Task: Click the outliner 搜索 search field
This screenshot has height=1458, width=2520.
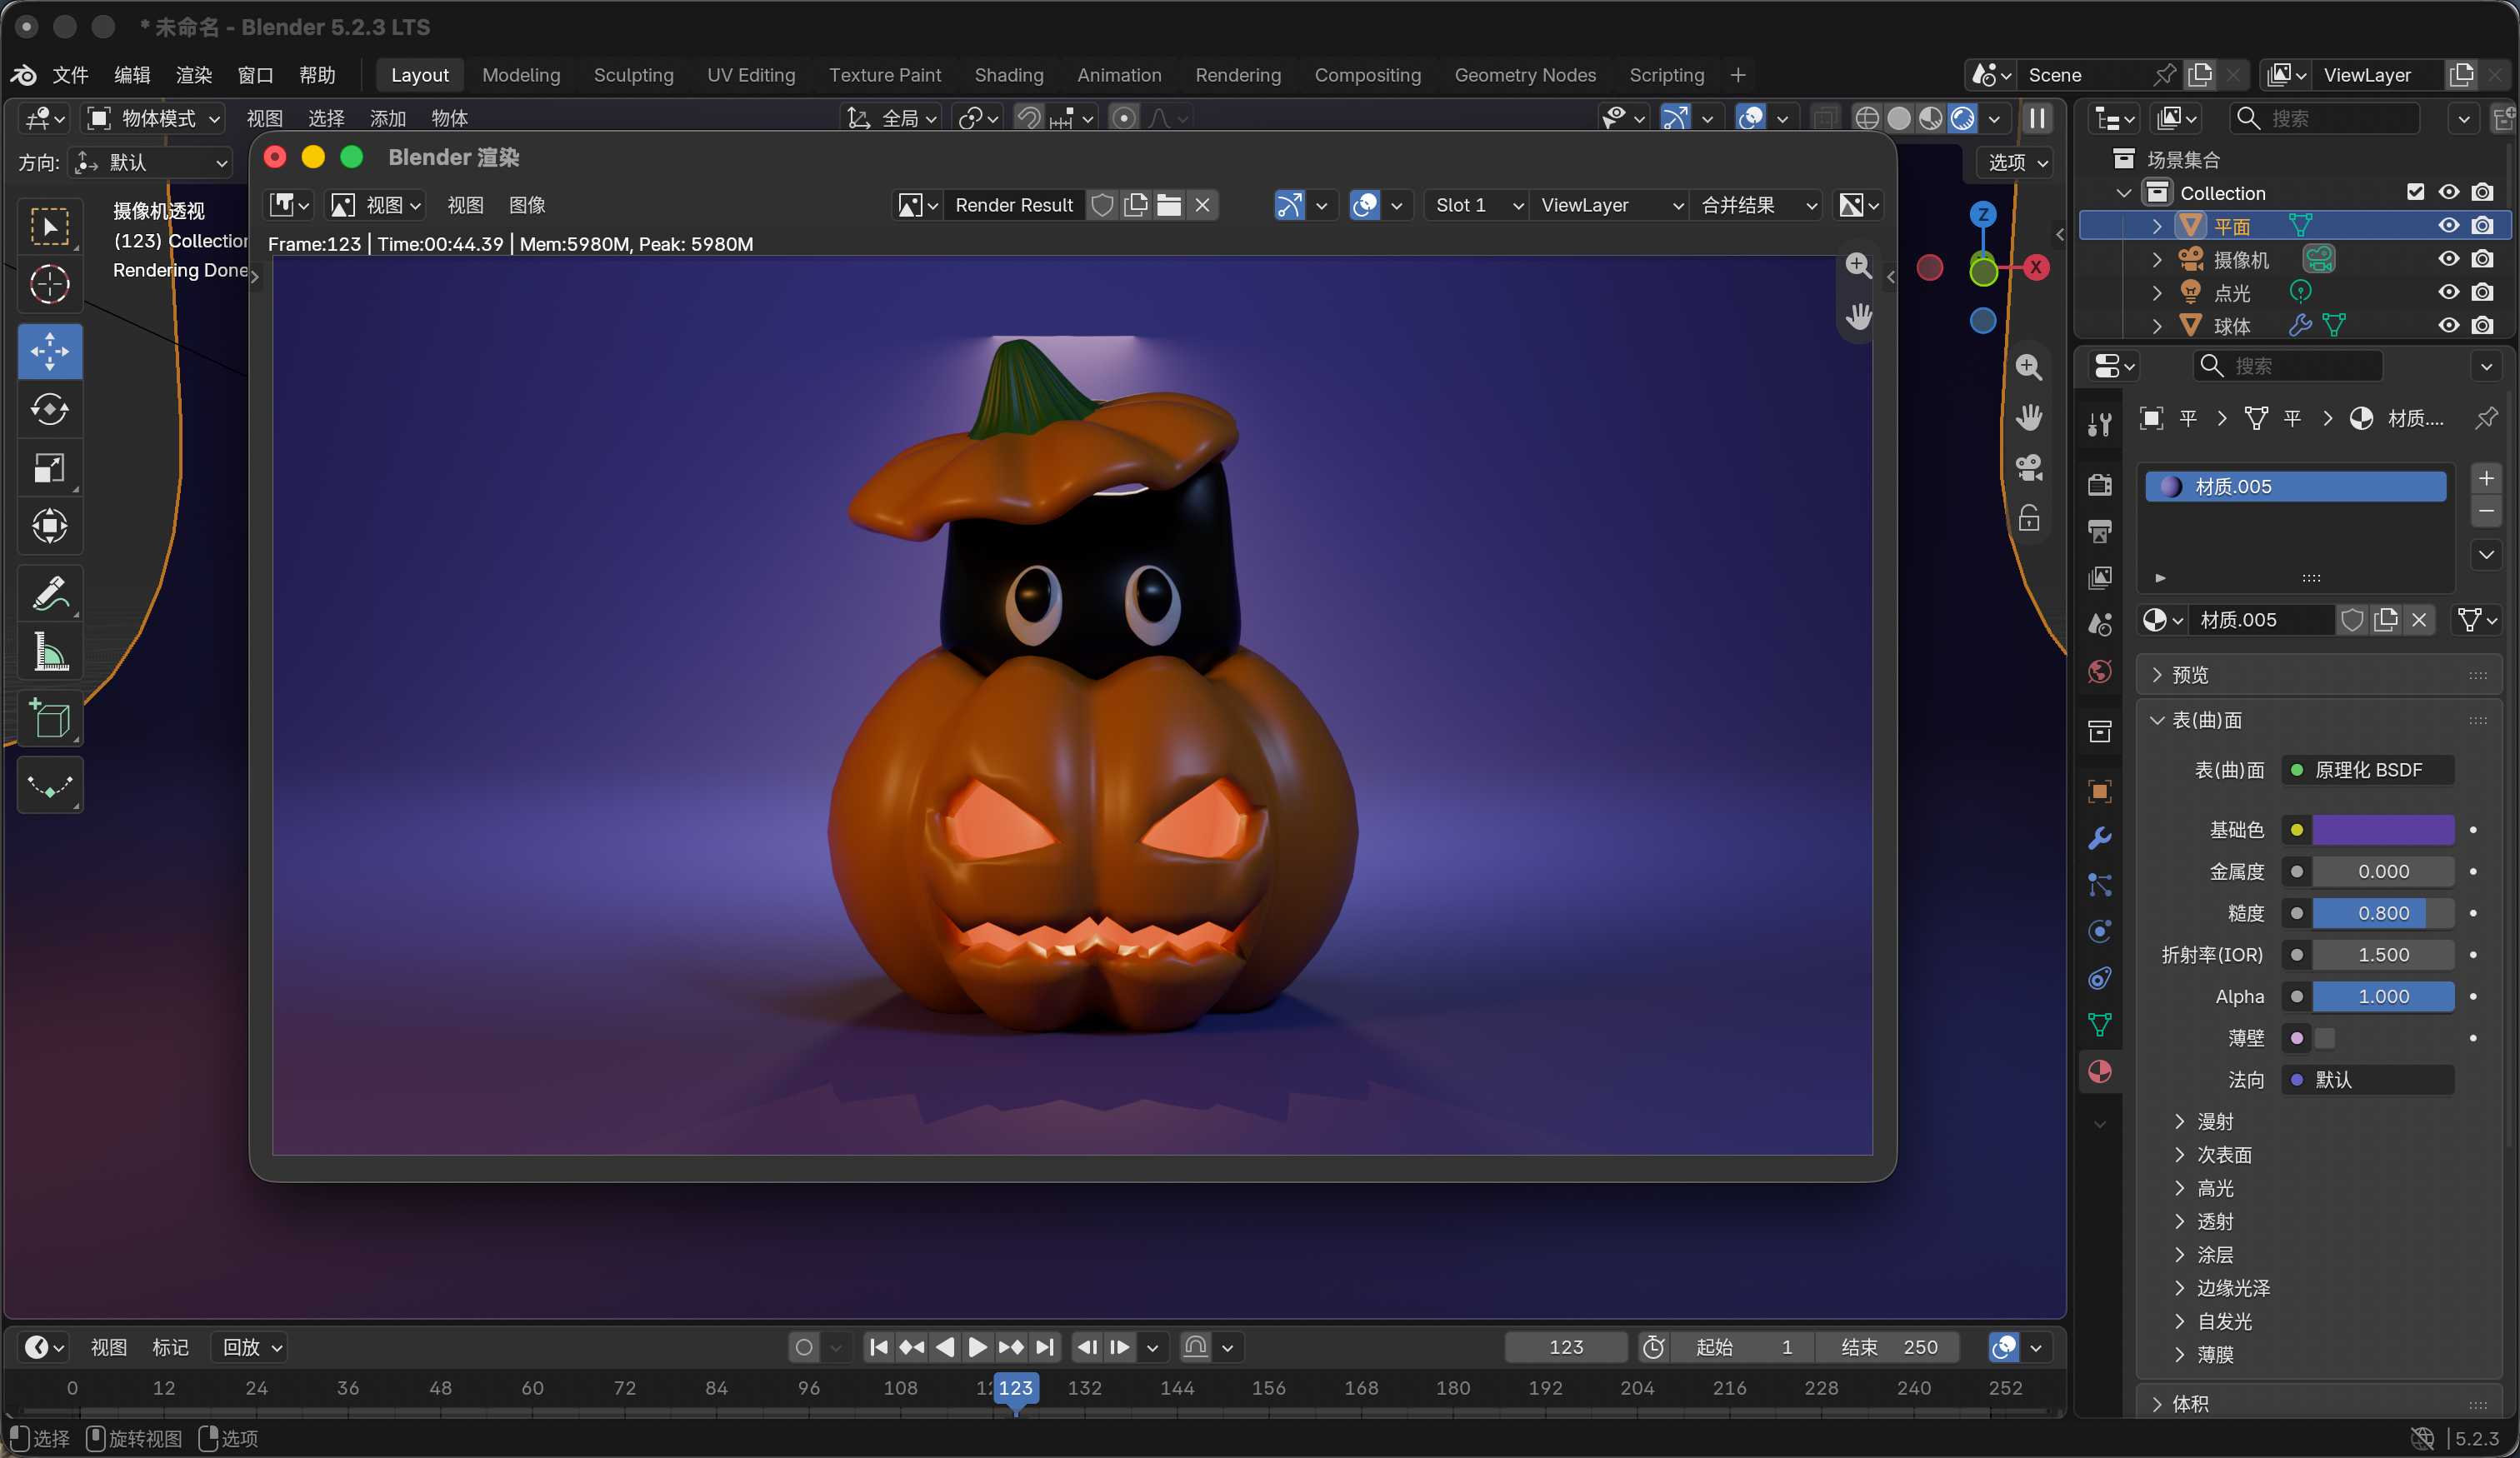Action: (x=2324, y=118)
